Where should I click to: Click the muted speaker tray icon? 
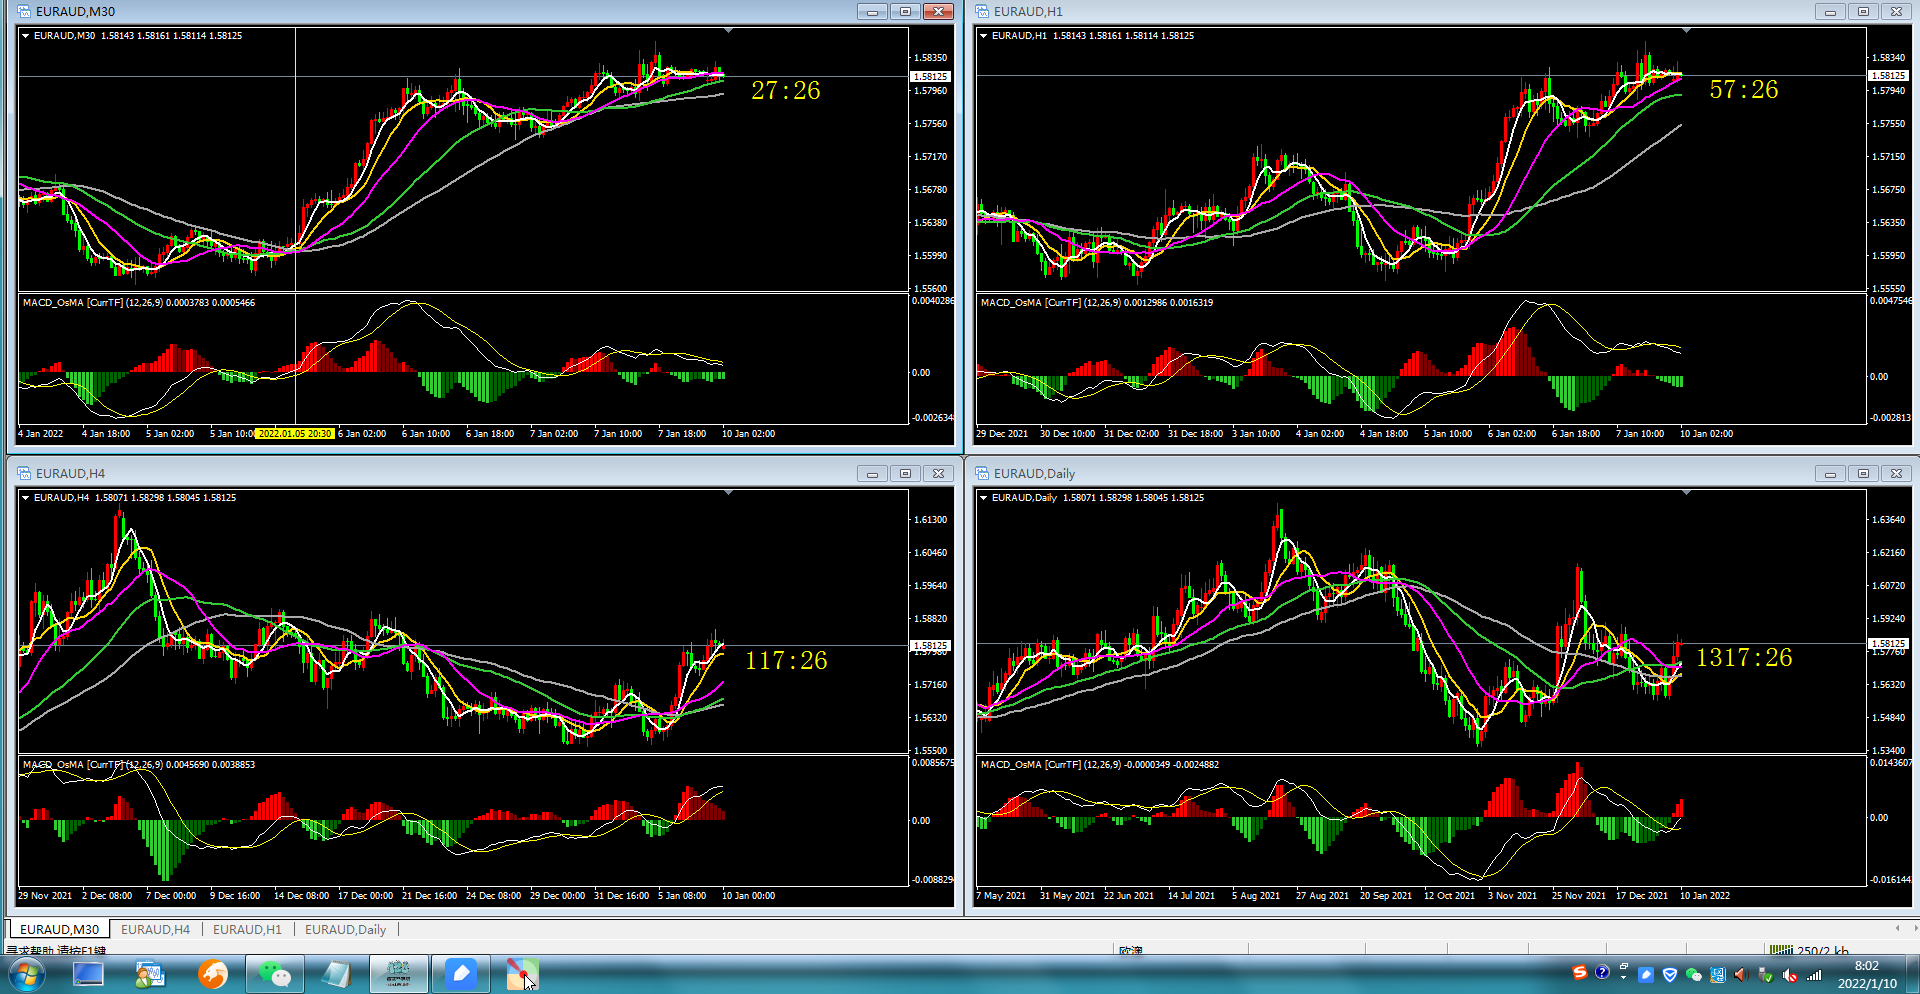(1789, 975)
